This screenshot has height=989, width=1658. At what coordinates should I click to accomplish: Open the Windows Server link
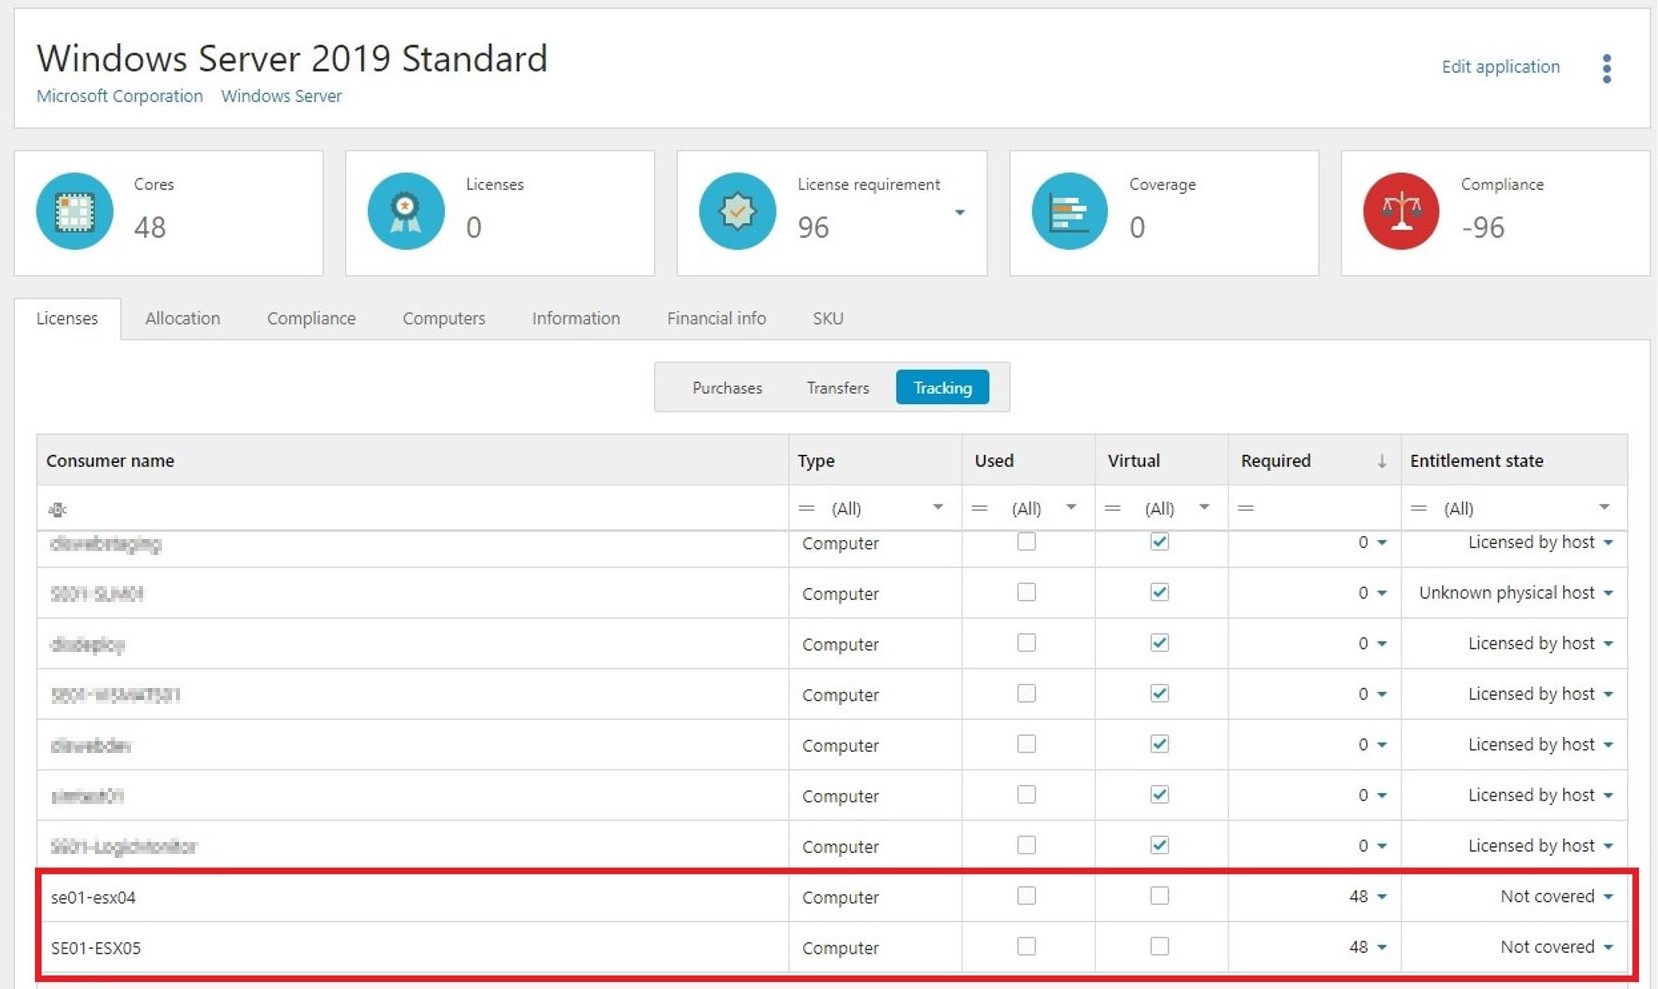pyautogui.click(x=281, y=96)
